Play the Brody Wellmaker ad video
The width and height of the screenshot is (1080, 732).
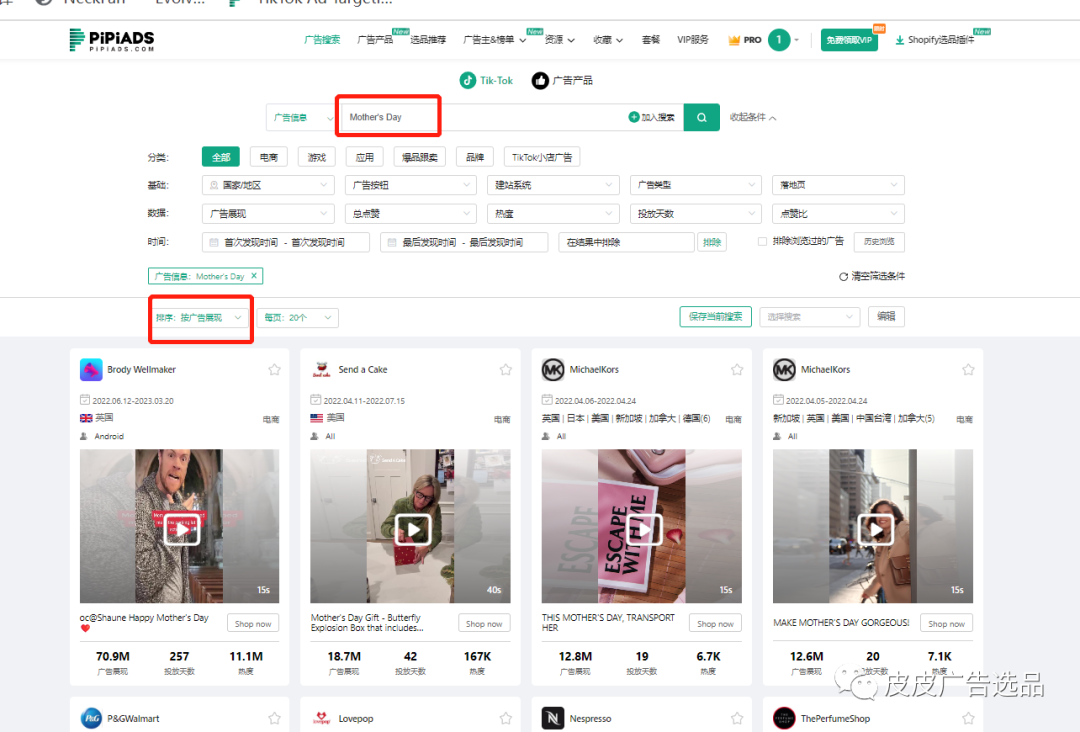click(181, 529)
